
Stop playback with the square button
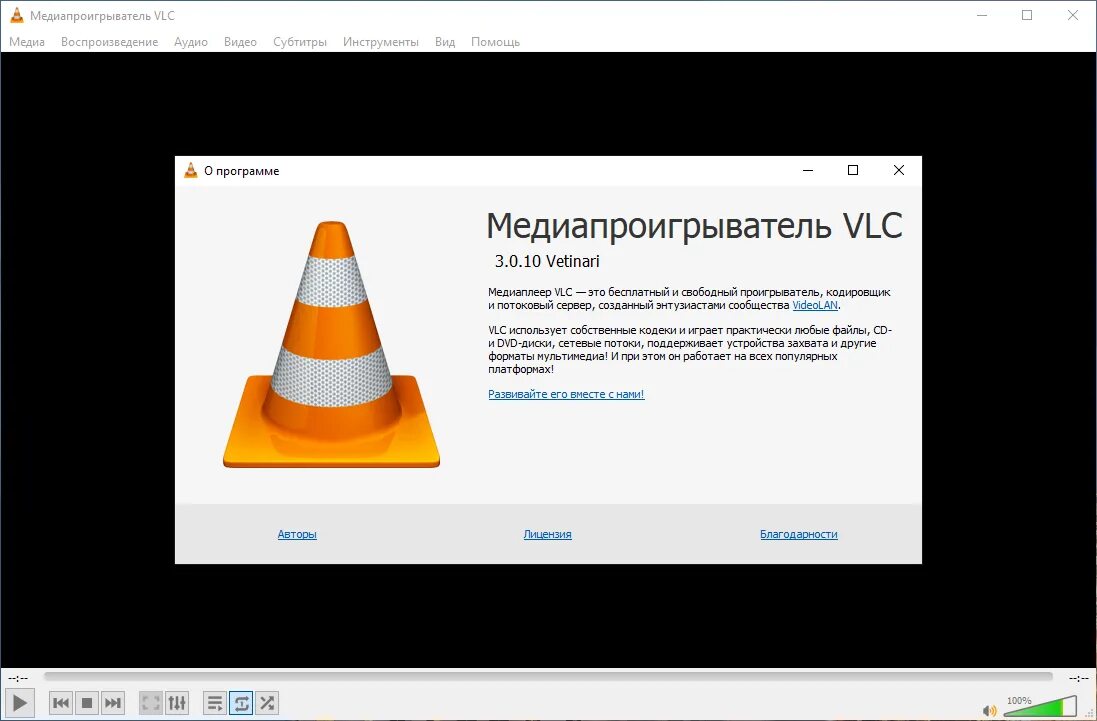pos(87,702)
